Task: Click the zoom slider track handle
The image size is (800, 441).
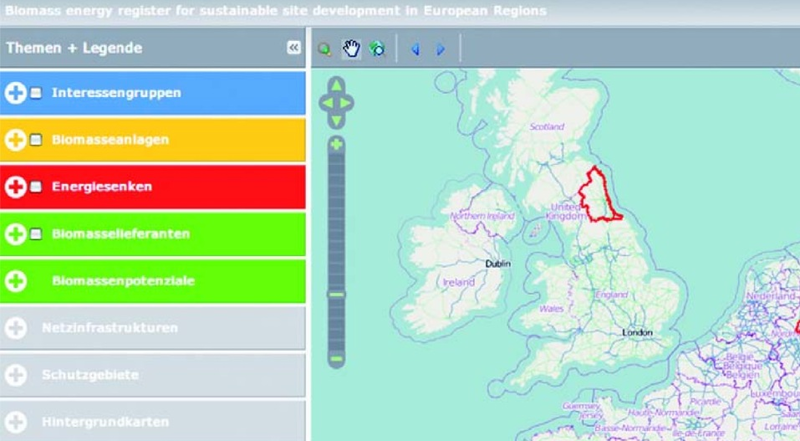Action: [x=337, y=295]
